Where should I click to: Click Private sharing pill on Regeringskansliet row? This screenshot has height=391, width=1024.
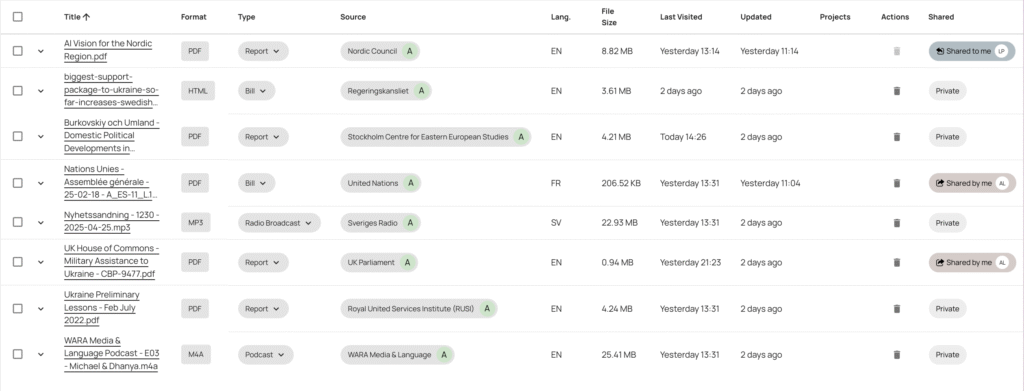947,91
